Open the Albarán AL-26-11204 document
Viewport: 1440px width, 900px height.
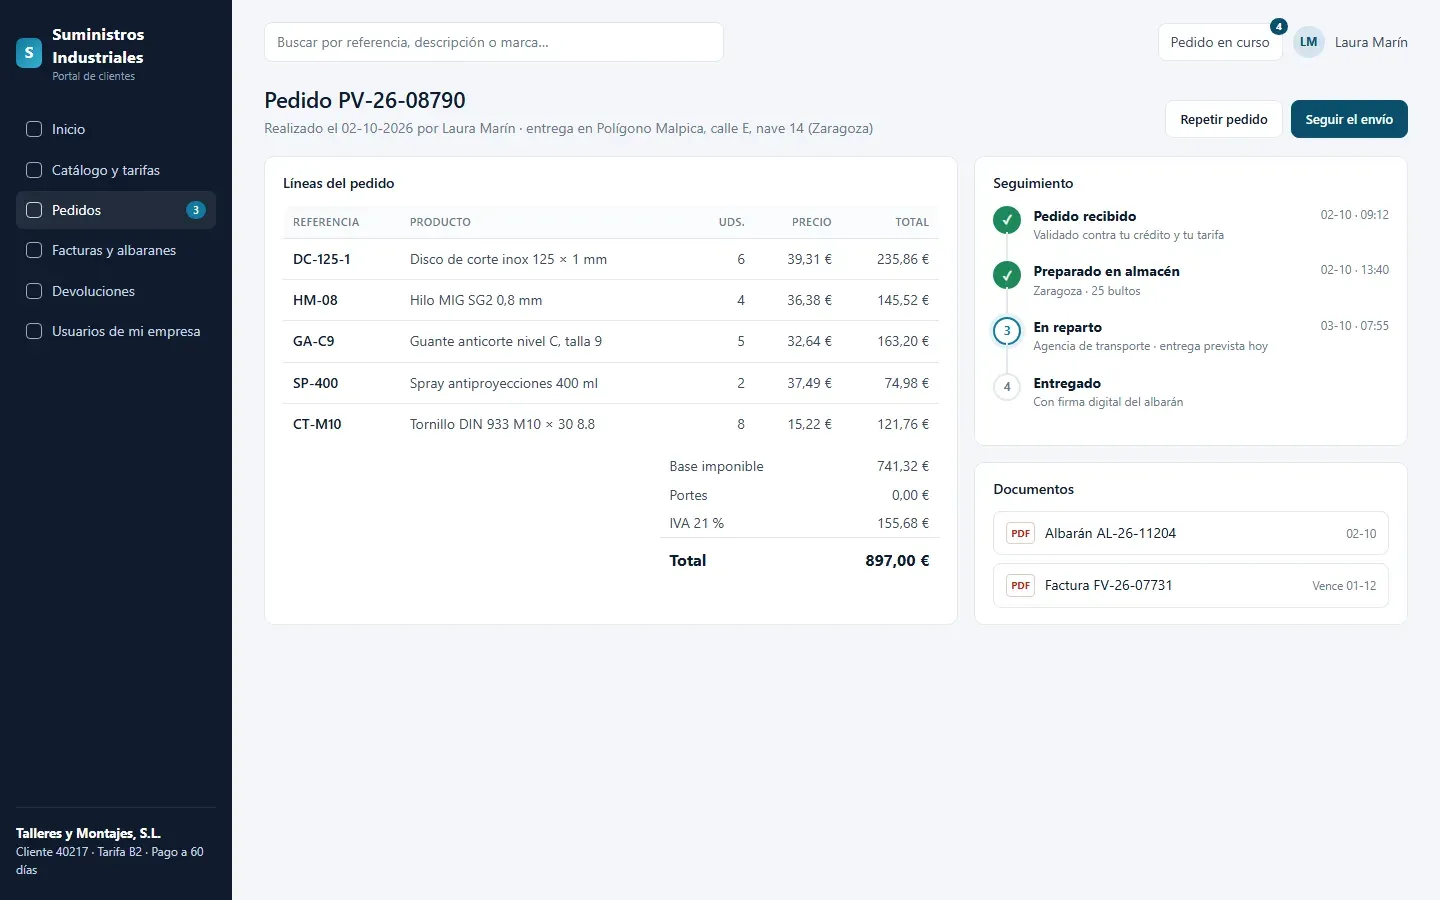tap(1190, 533)
